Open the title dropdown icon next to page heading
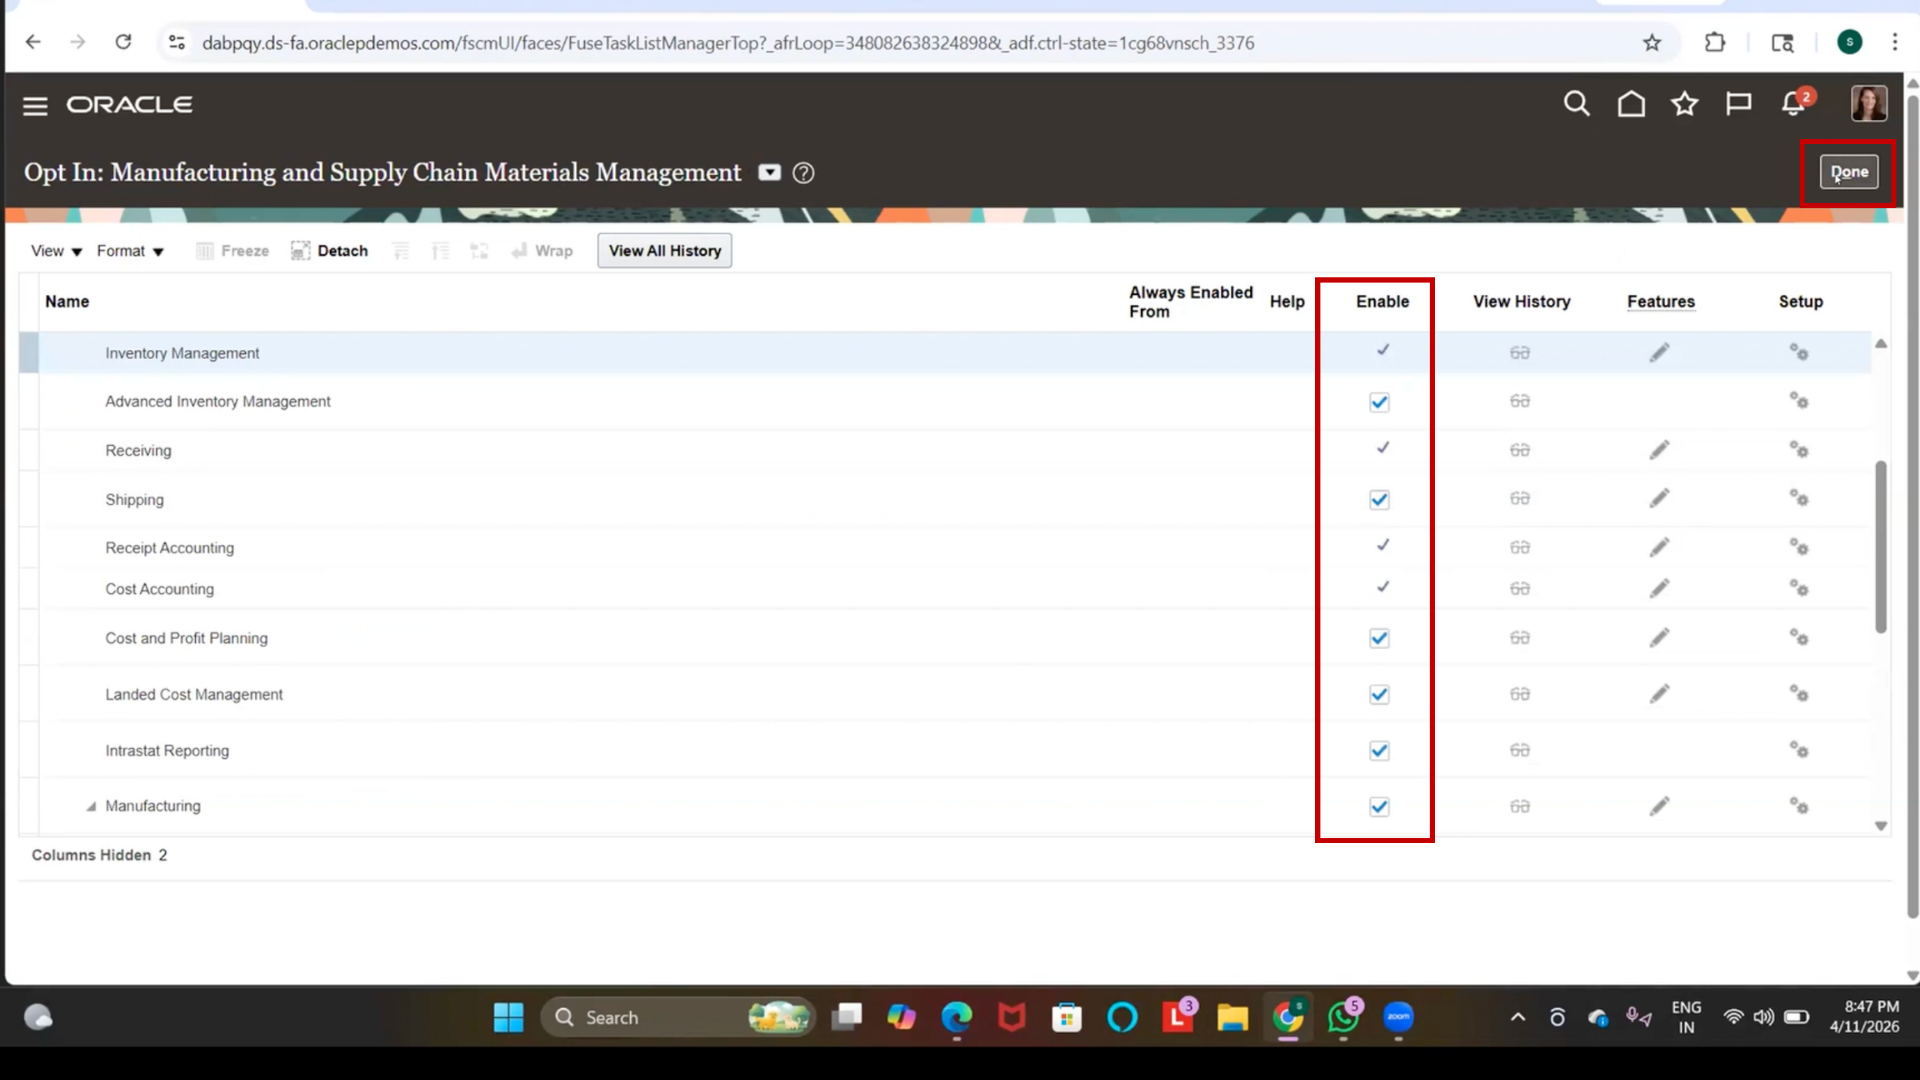 [x=769, y=172]
